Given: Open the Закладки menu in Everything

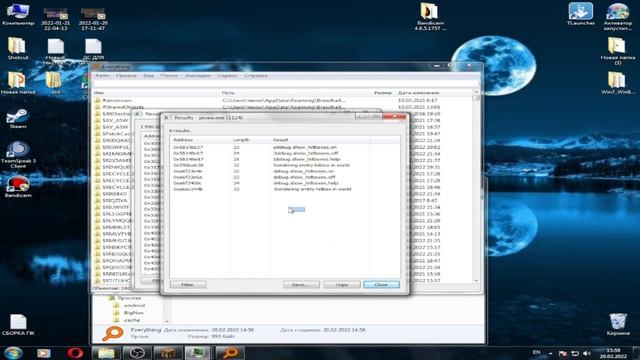Looking at the screenshot, I should 198,76.
